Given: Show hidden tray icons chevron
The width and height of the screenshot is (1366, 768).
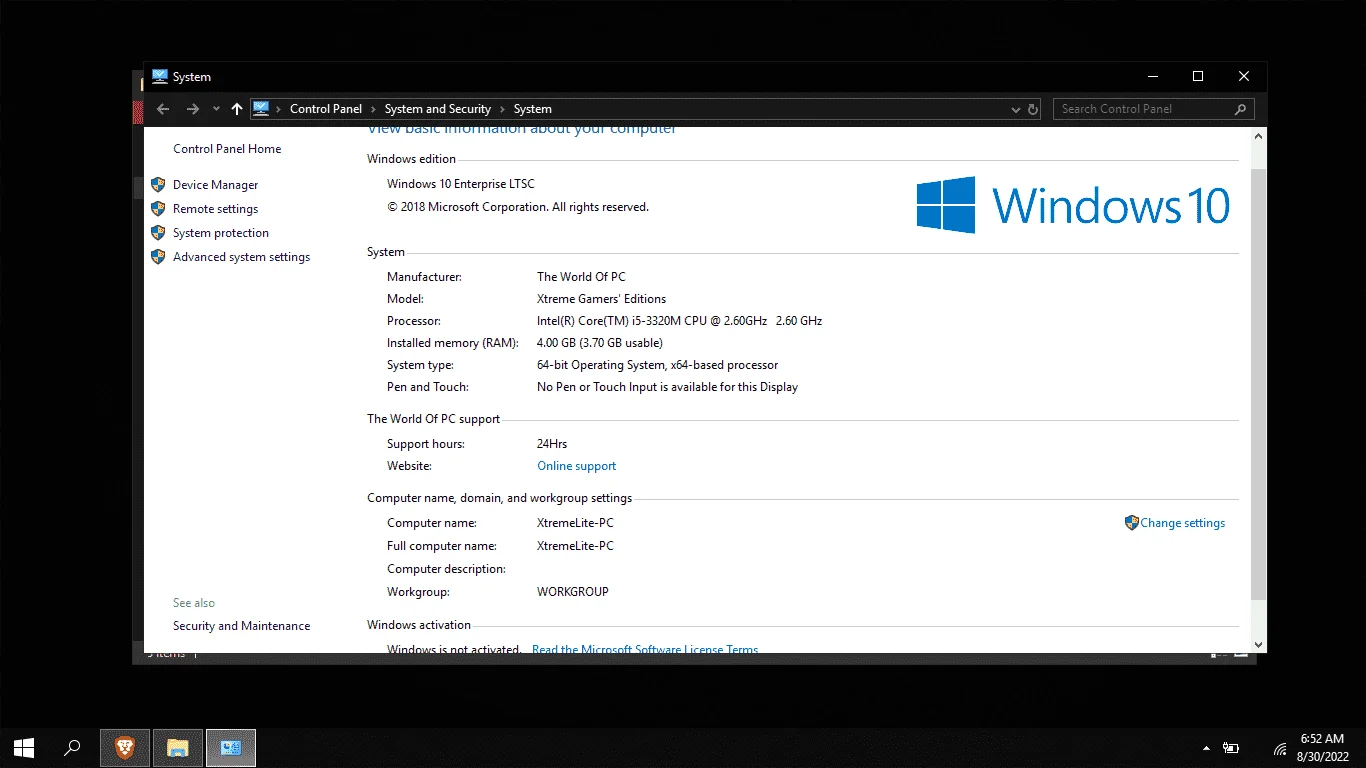Looking at the screenshot, I should point(1206,748).
